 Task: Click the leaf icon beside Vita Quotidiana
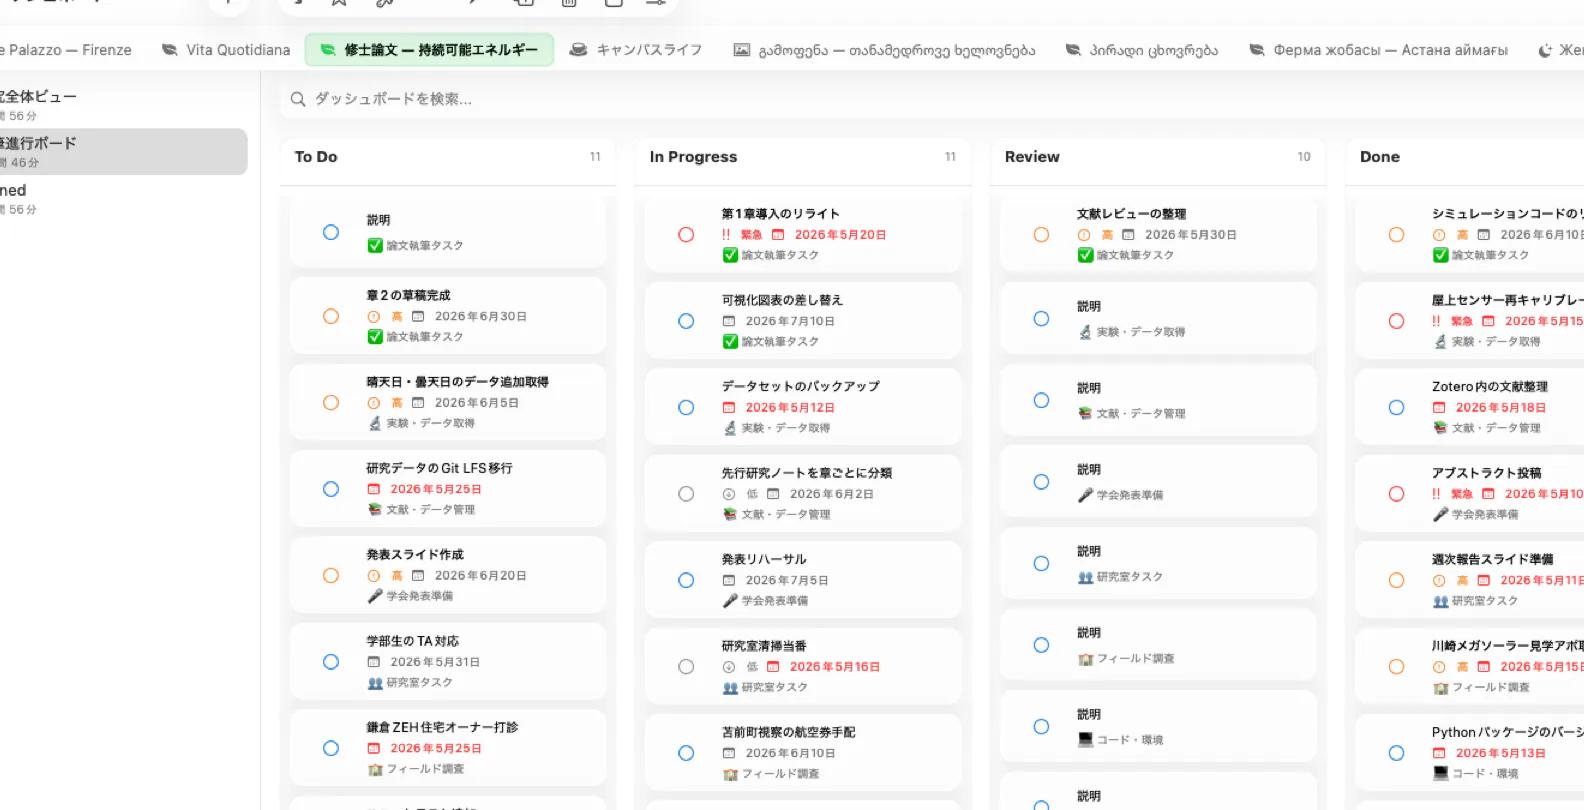click(169, 49)
